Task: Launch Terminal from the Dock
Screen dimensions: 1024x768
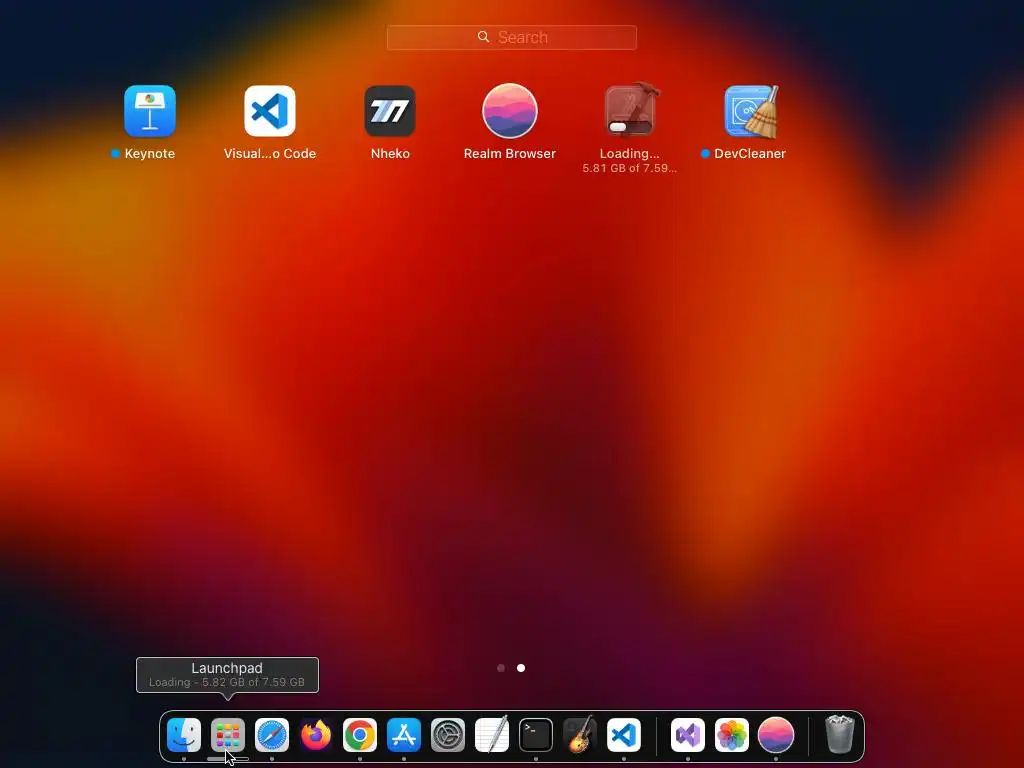Action: coord(536,735)
